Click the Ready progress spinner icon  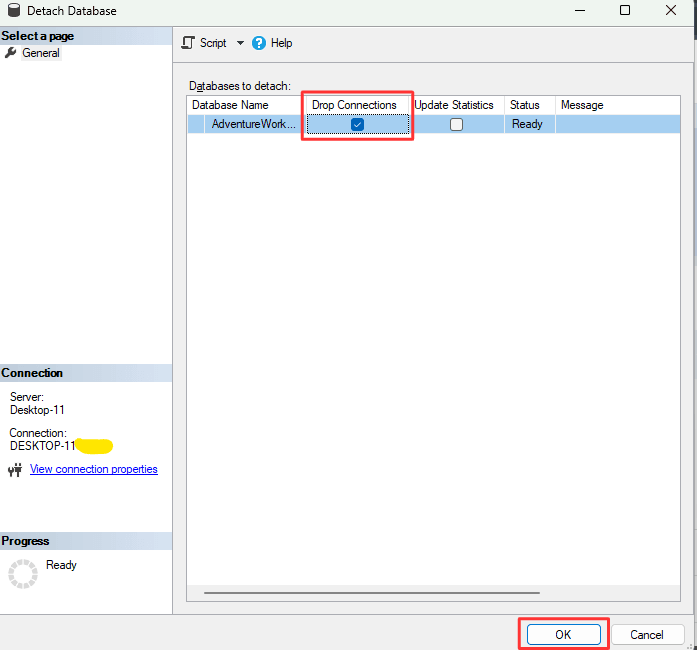coord(22,574)
